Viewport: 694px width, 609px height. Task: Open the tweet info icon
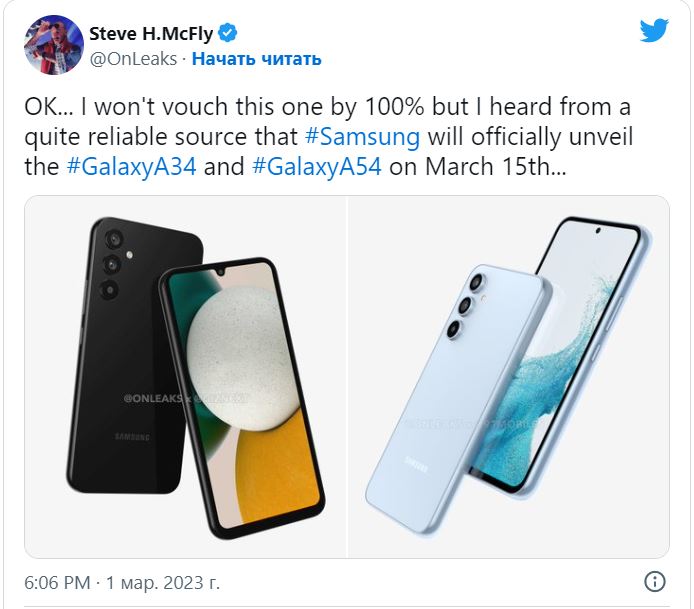(655, 581)
